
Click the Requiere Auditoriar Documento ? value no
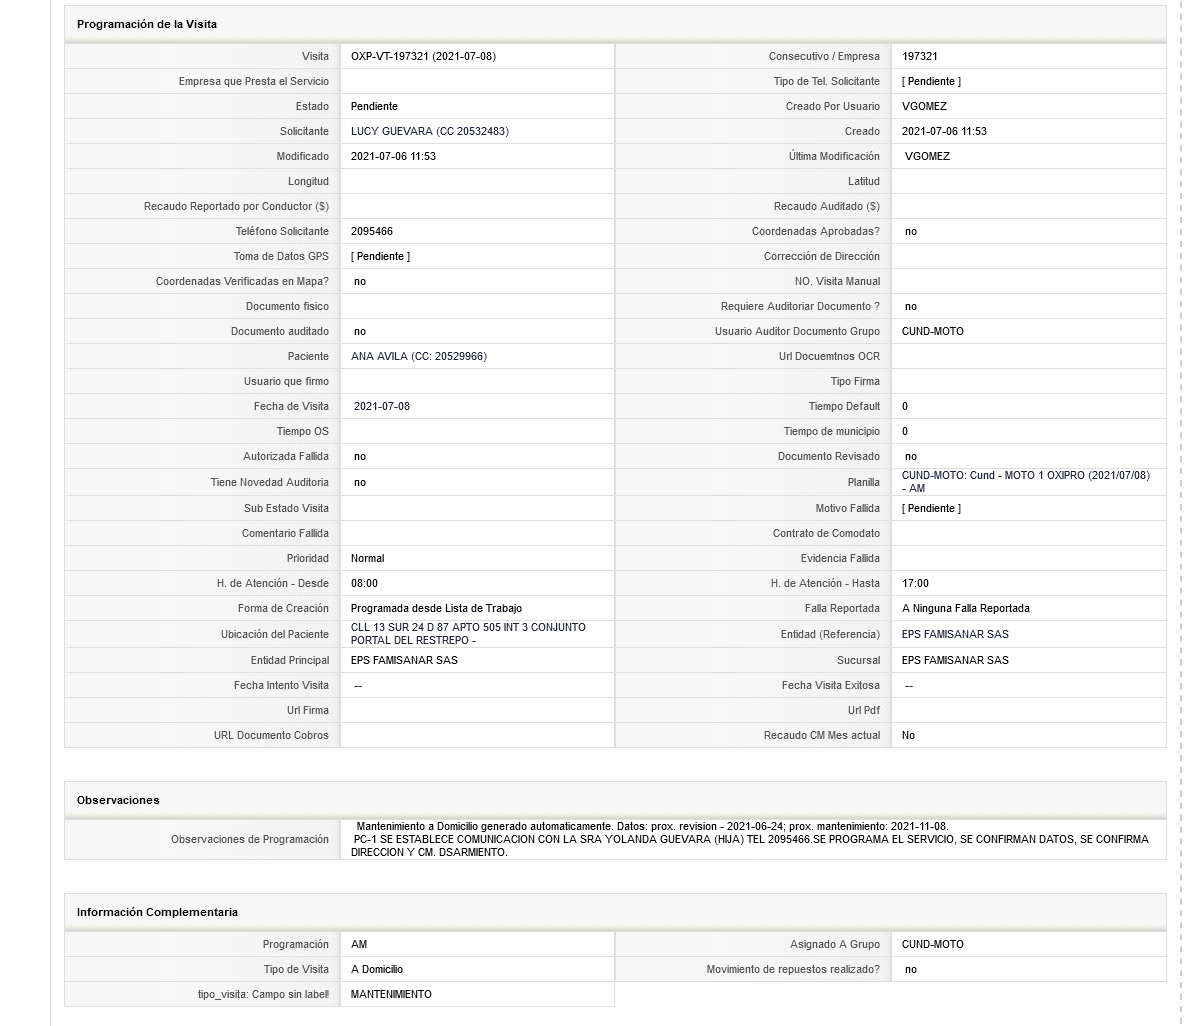coord(911,307)
